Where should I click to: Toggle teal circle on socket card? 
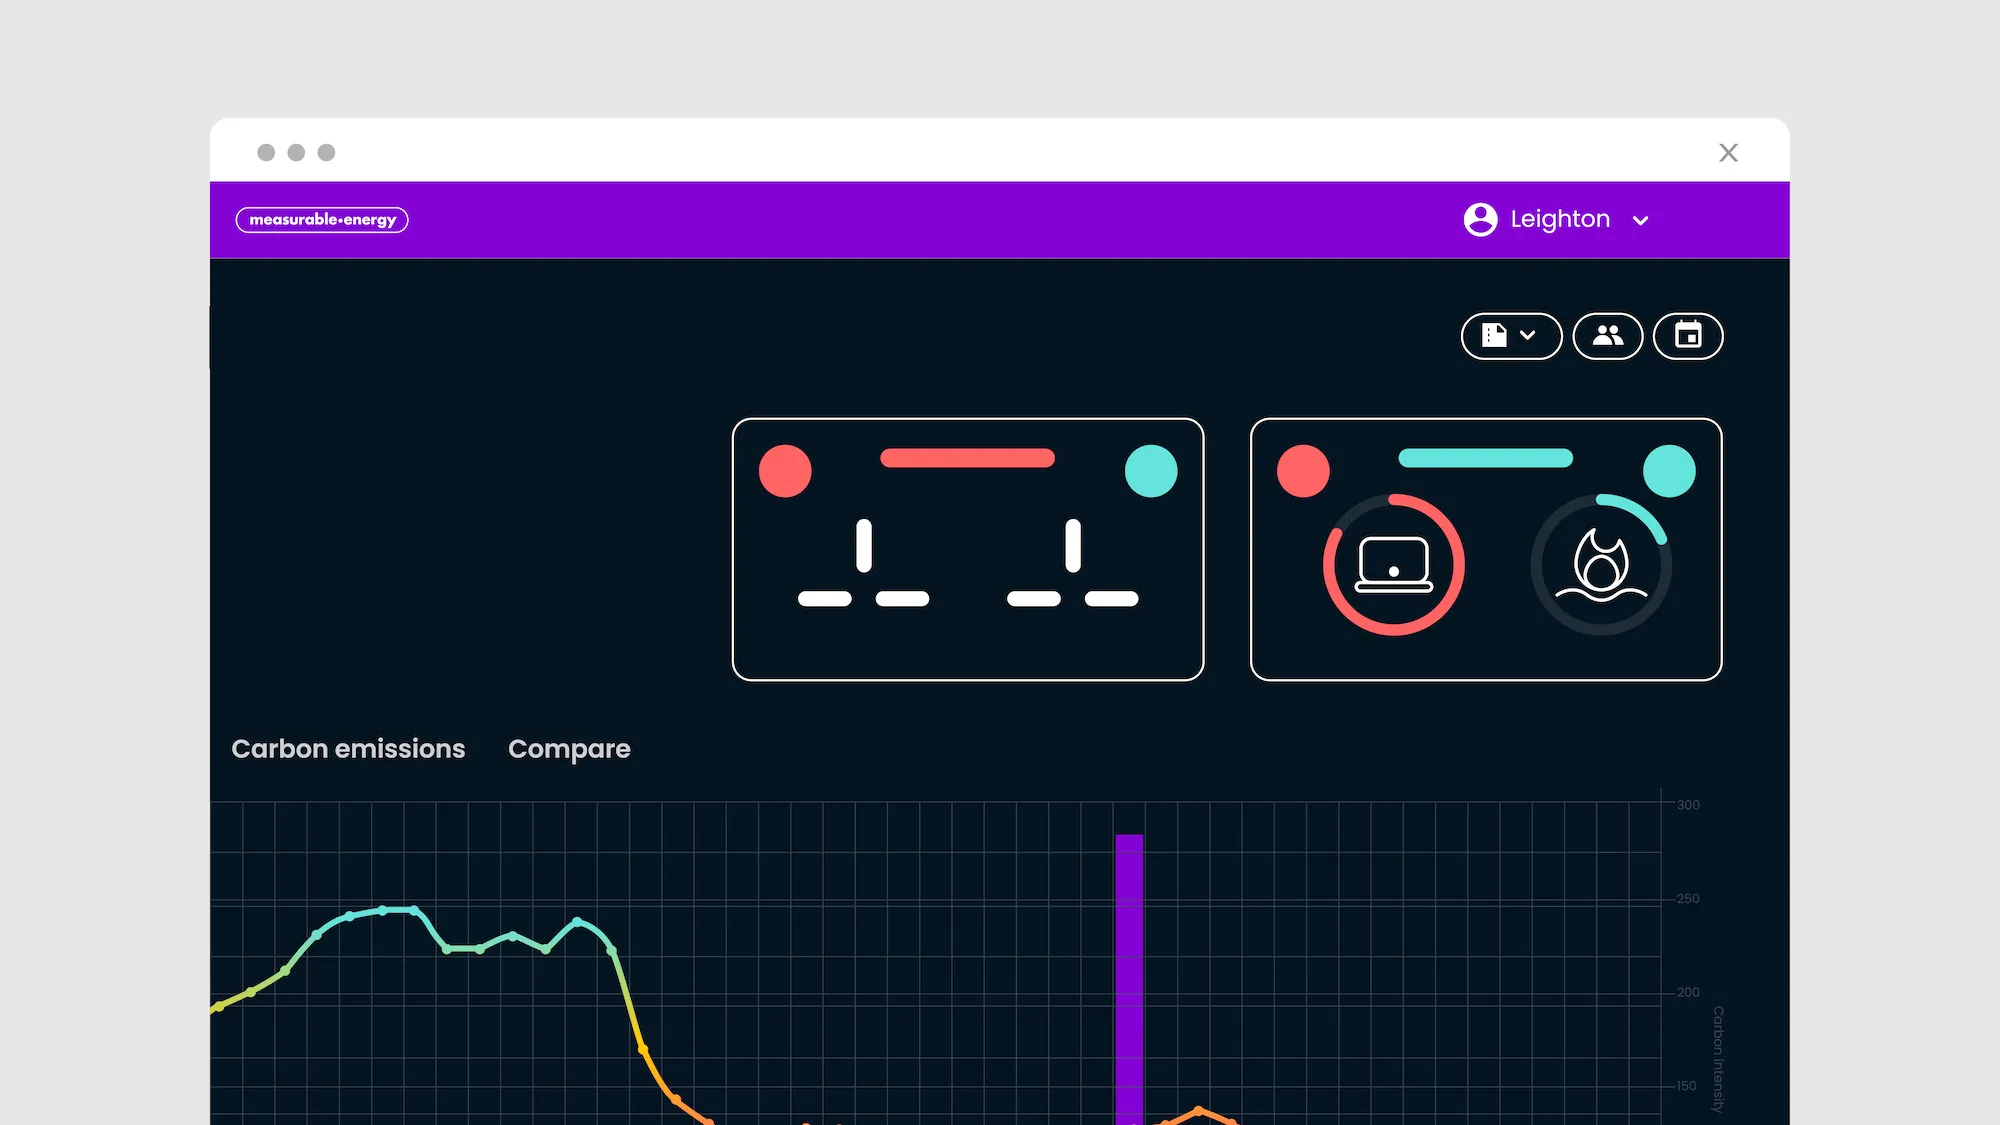1151,471
